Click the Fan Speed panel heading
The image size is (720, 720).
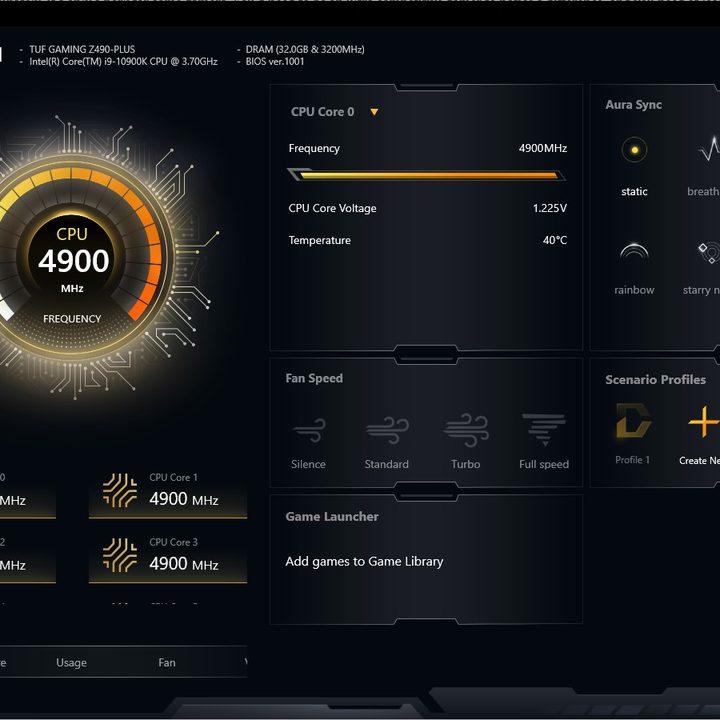point(314,378)
